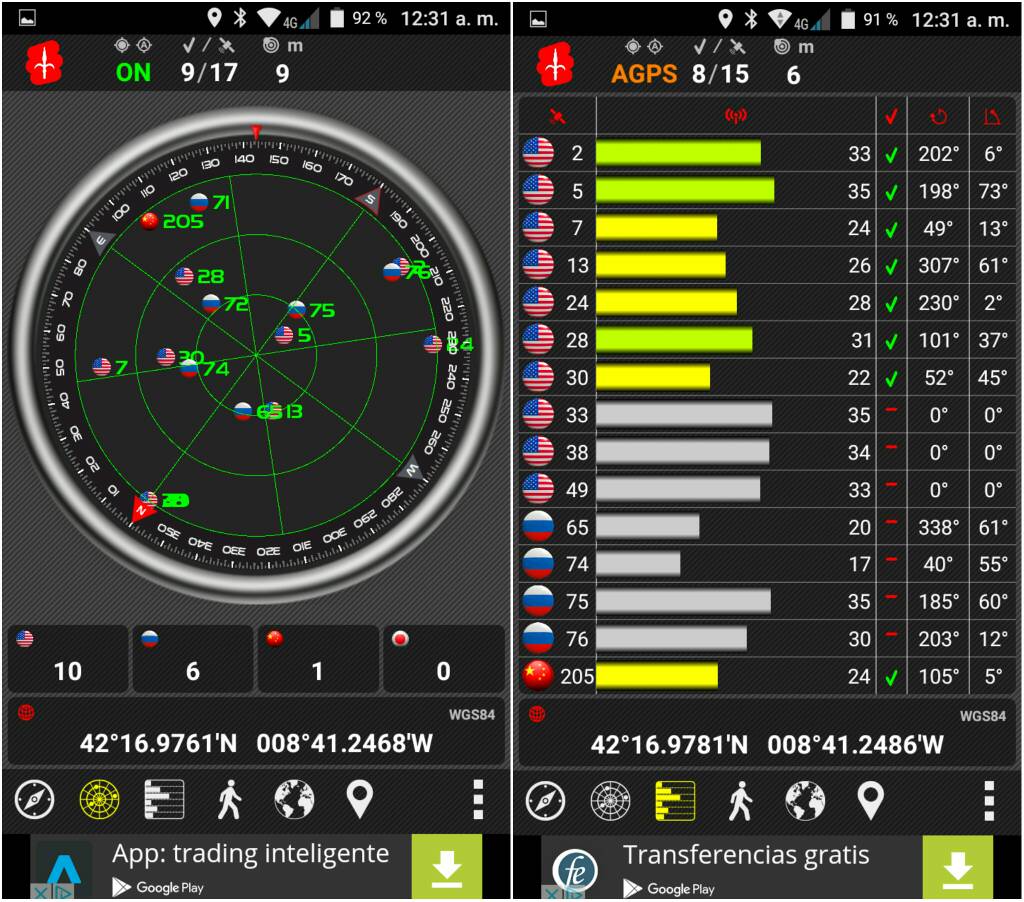Open three-dot overflow menu in left screen
This screenshot has height=902, width=1024.
pyautogui.click(x=478, y=799)
